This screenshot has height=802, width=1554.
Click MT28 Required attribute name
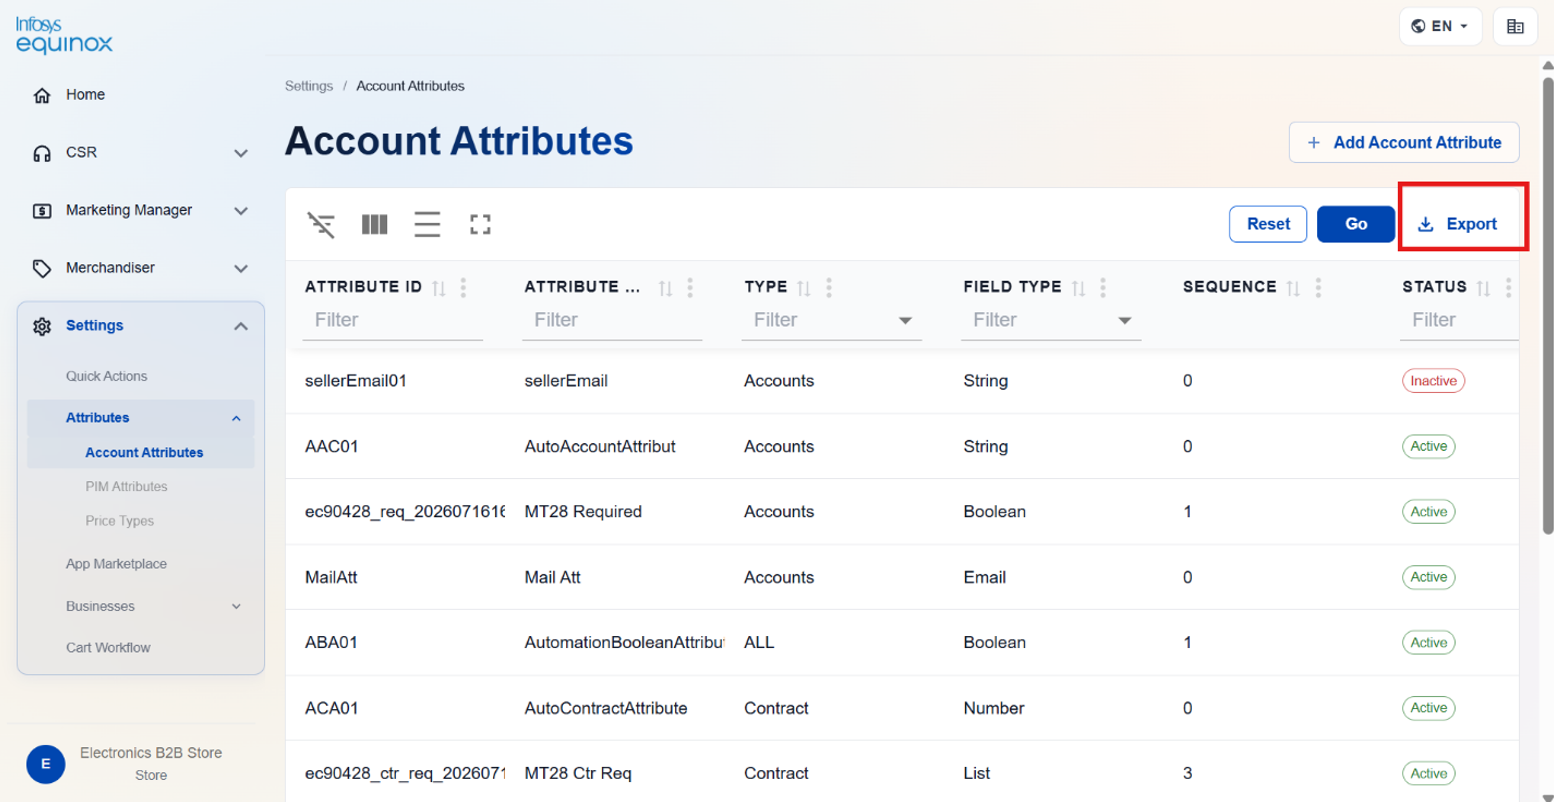click(583, 512)
